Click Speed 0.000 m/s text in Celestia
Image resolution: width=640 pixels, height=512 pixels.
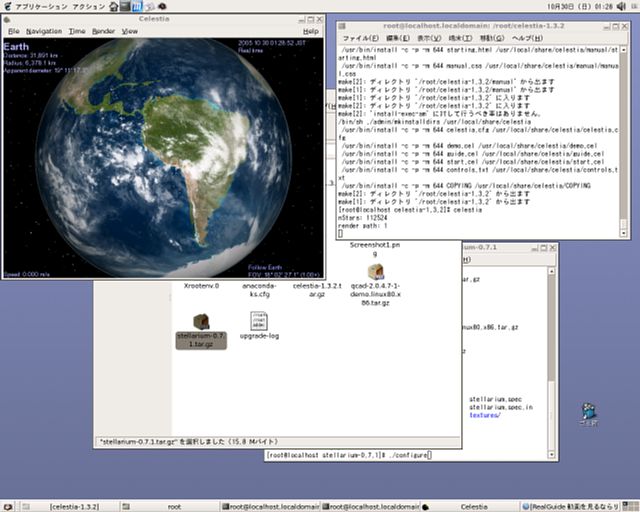[27, 274]
